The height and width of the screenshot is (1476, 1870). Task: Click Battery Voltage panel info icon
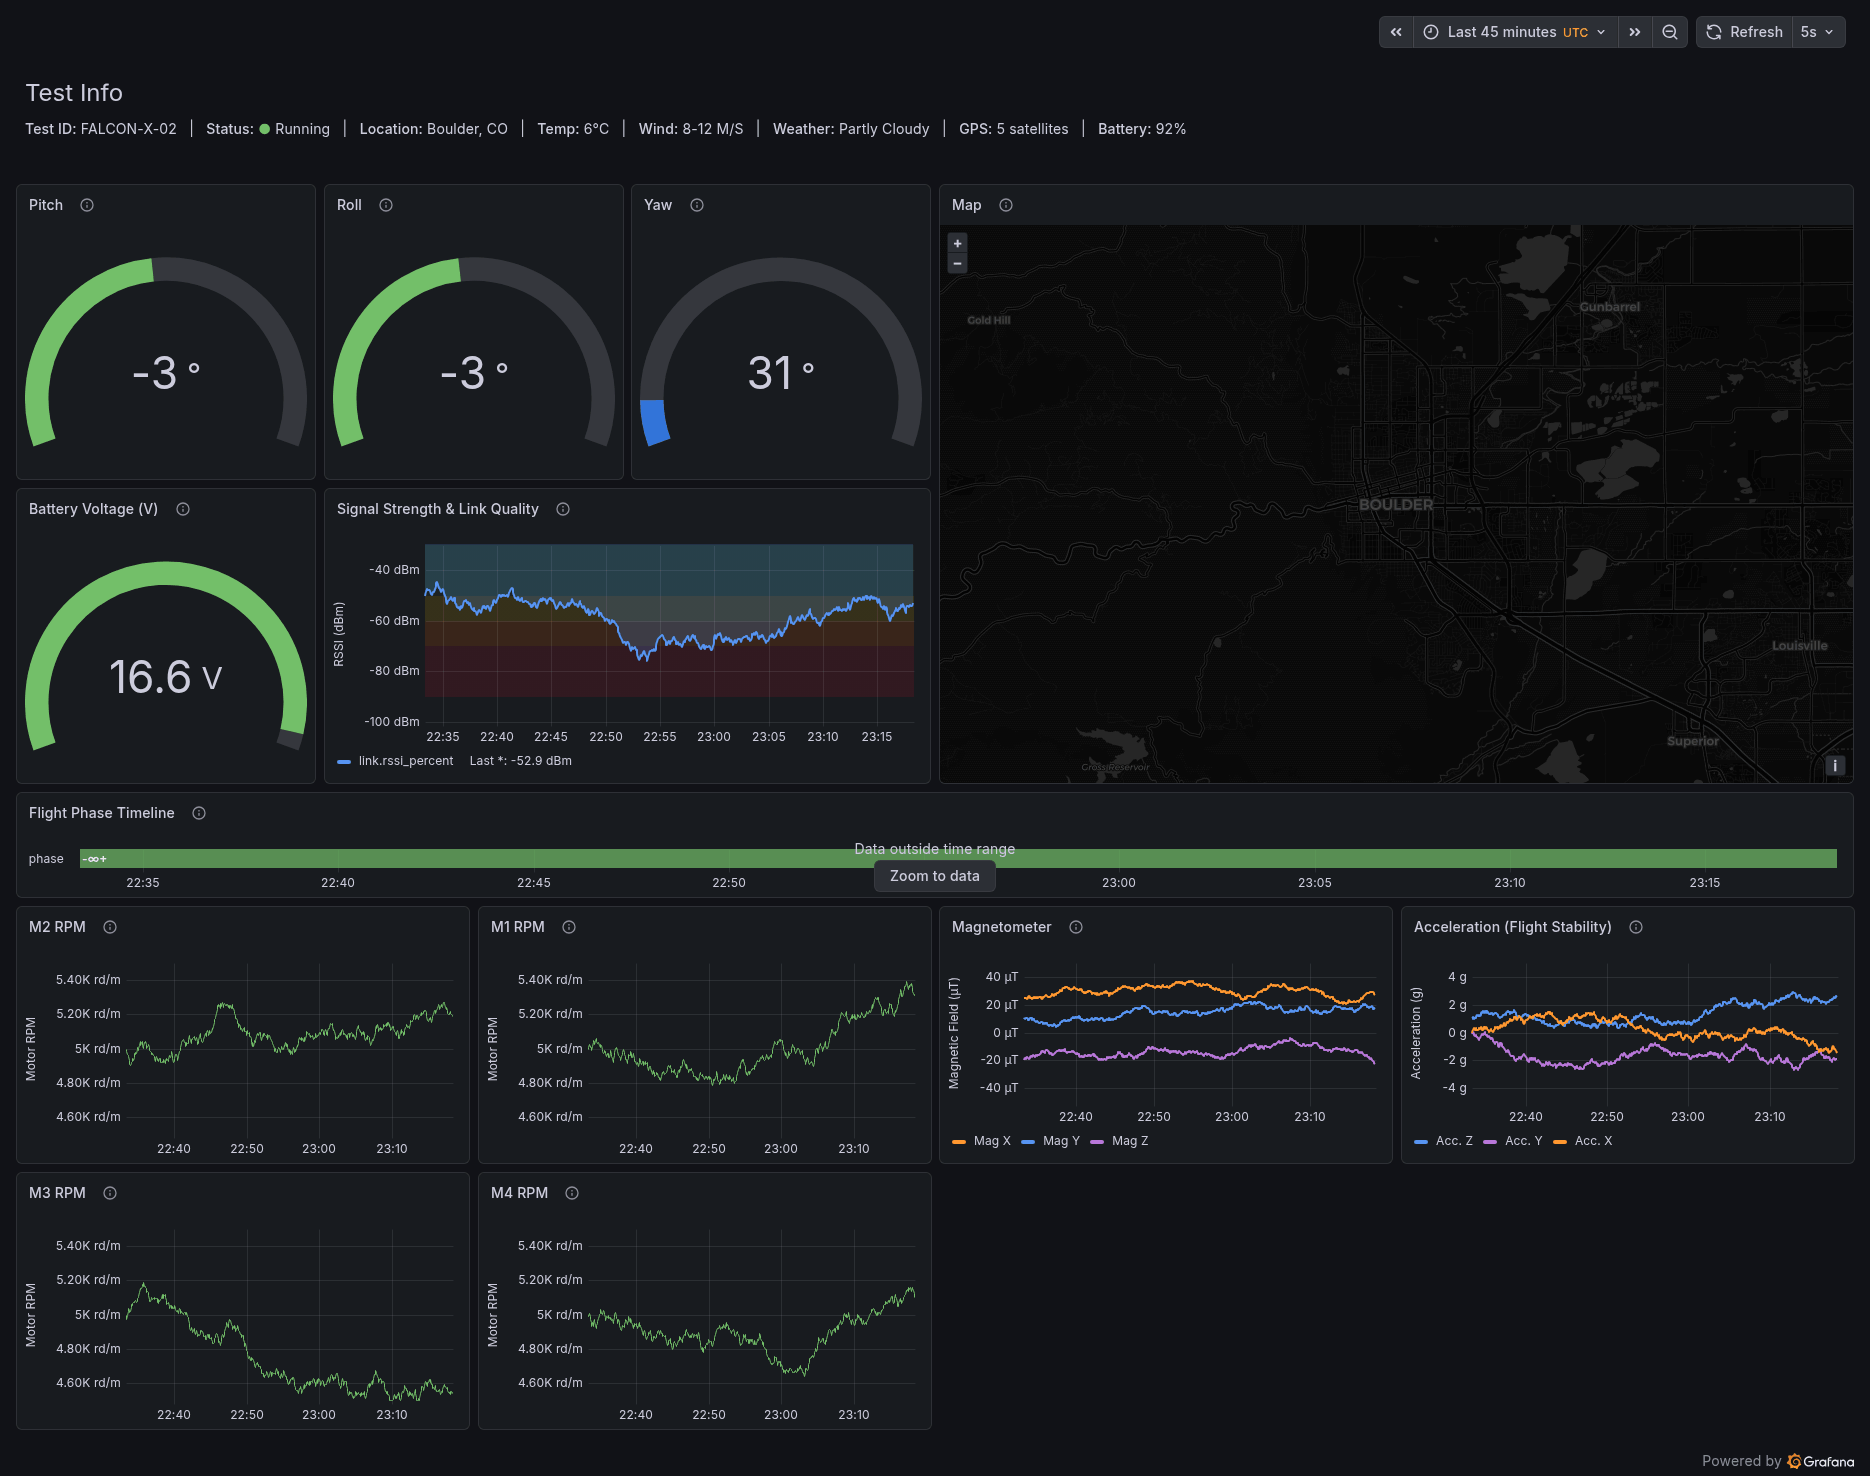coord(183,509)
